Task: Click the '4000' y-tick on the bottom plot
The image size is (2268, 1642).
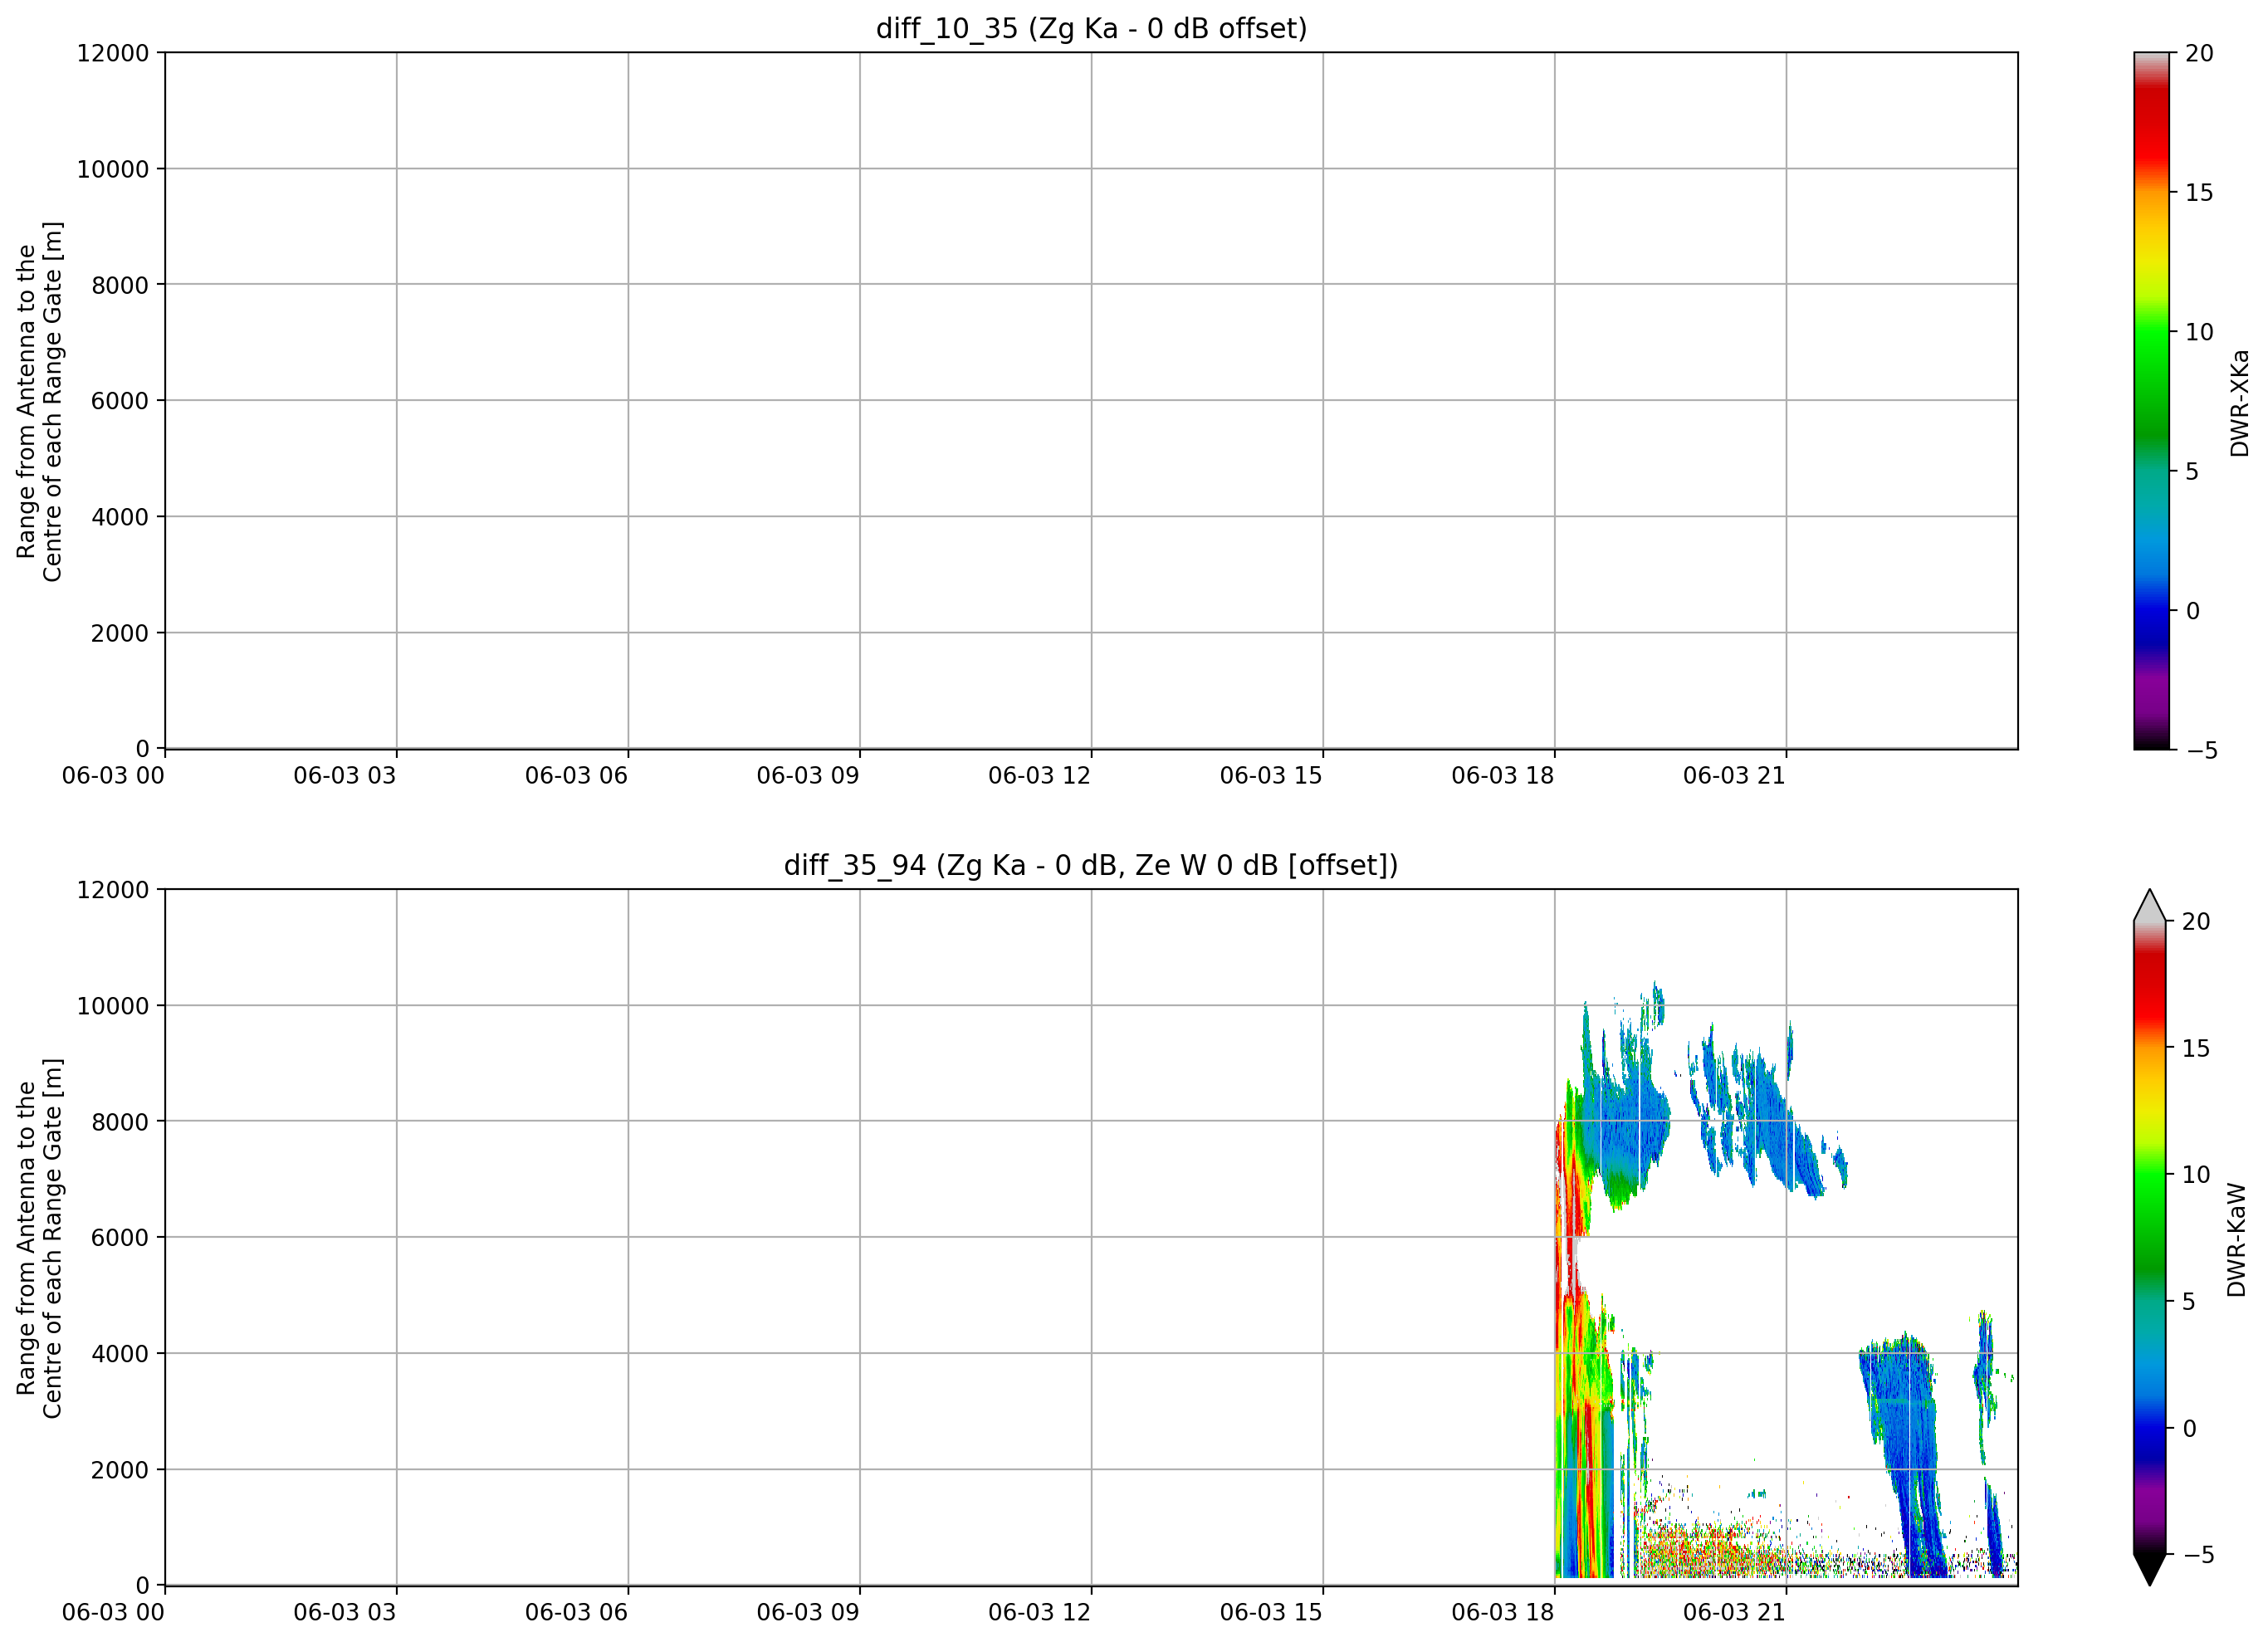Action: tap(120, 1354)
